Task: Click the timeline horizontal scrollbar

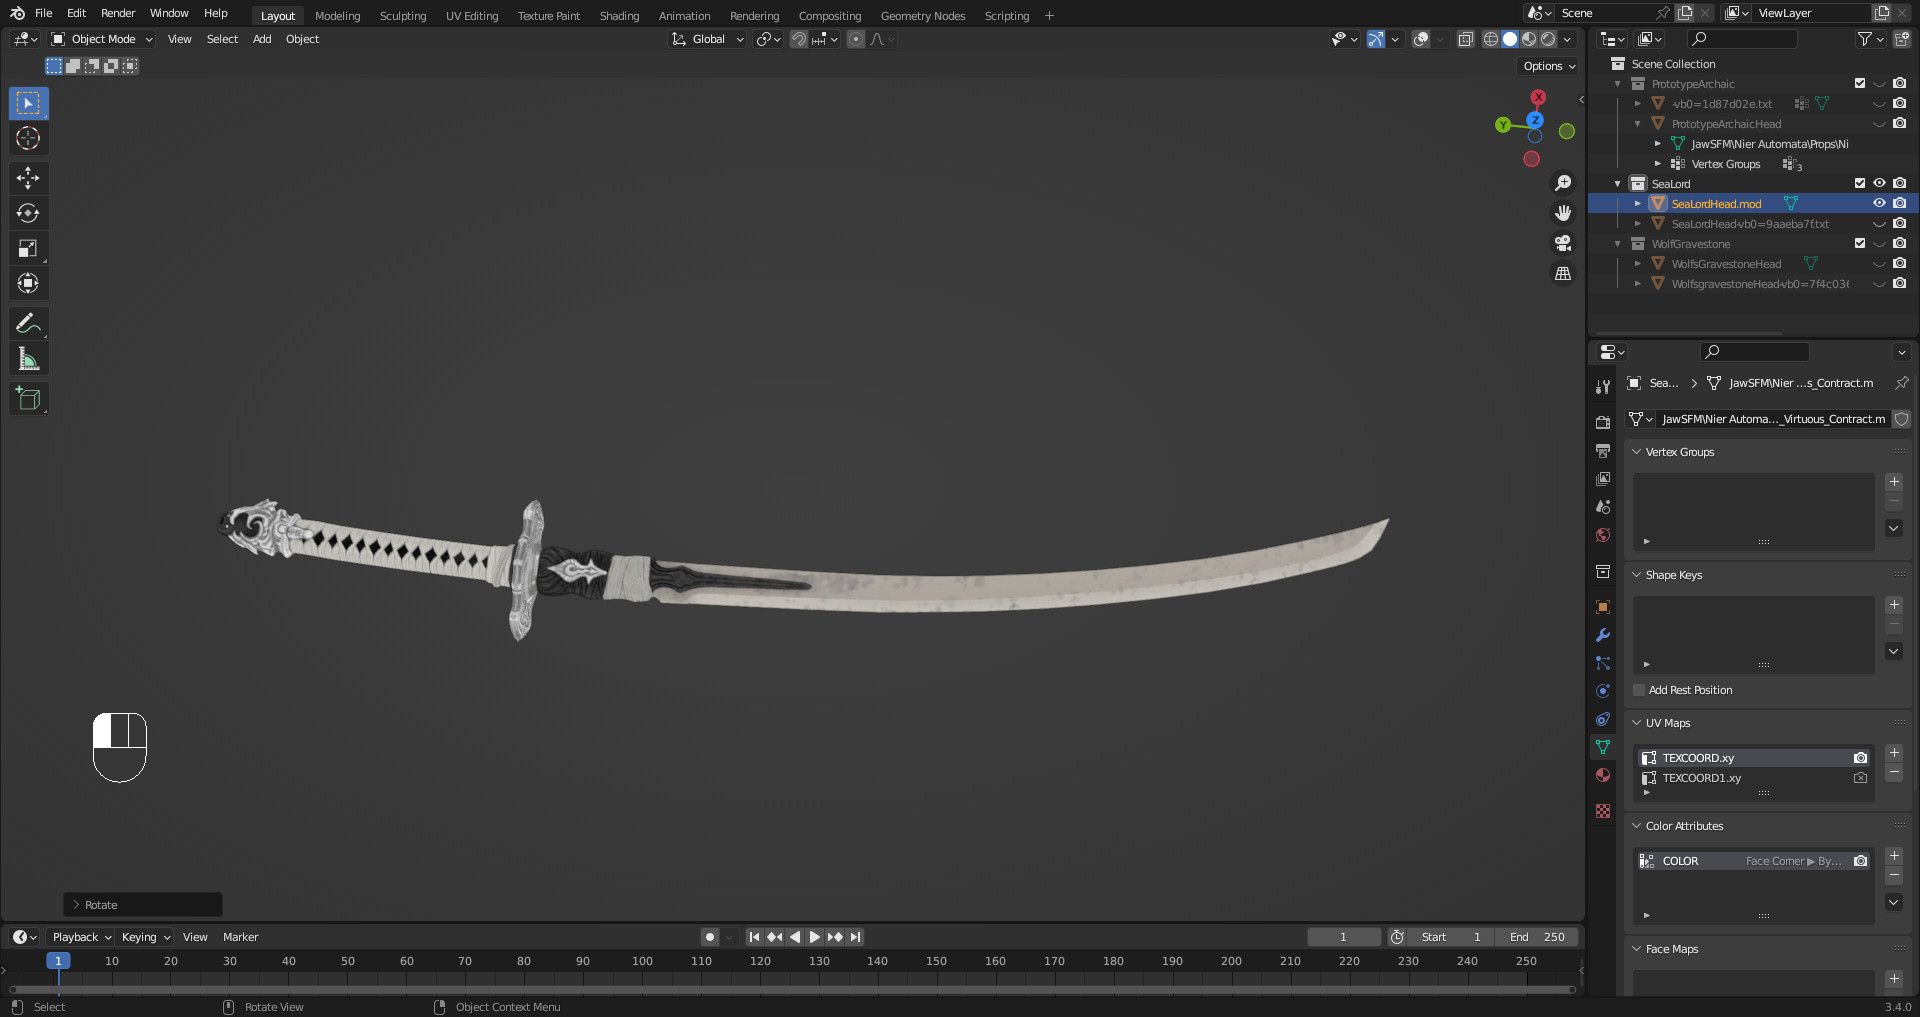Action: point(792,990)
